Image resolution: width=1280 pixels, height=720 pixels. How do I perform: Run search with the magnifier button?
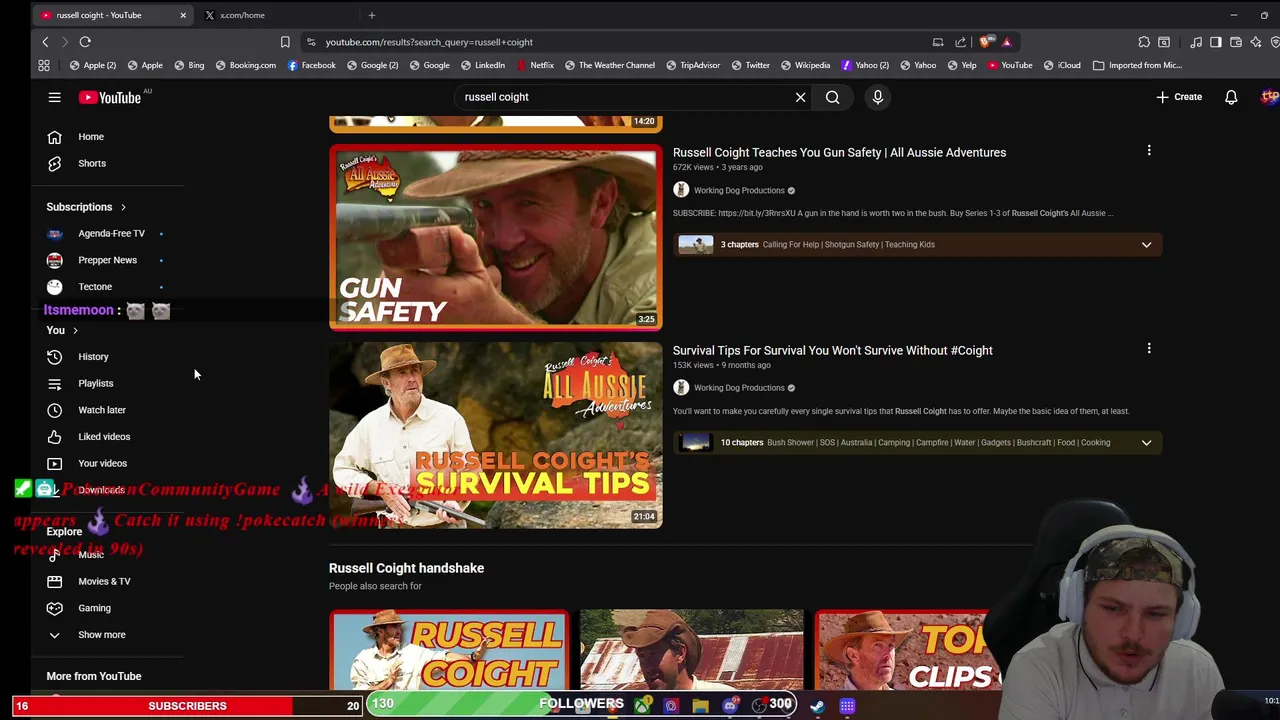pos(832,97)
